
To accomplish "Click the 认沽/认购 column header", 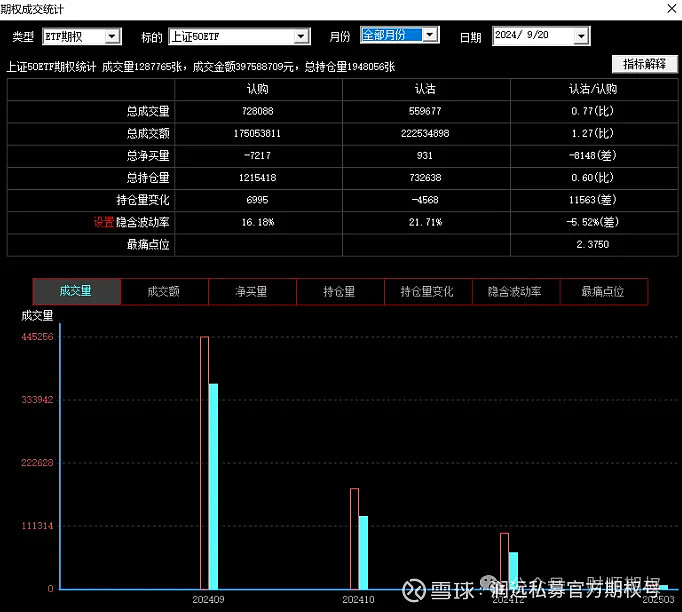I will pyautogui.click(x=593, y=89).
